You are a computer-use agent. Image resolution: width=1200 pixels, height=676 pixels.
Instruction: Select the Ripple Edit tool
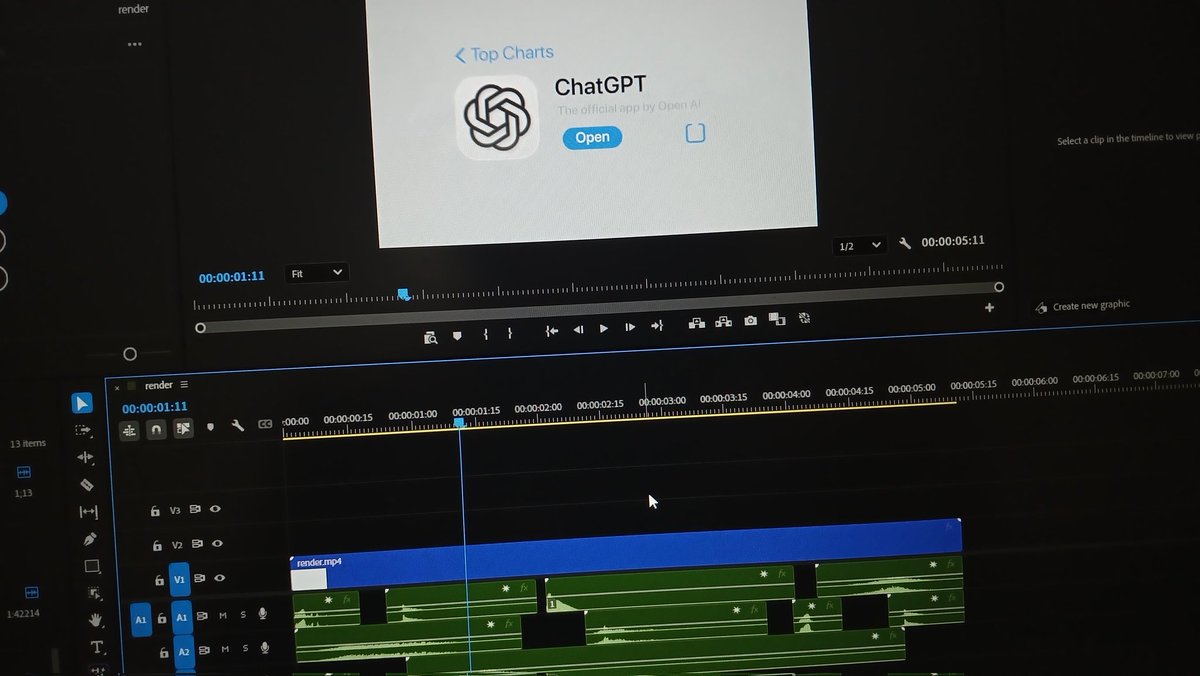coord(85,457)
